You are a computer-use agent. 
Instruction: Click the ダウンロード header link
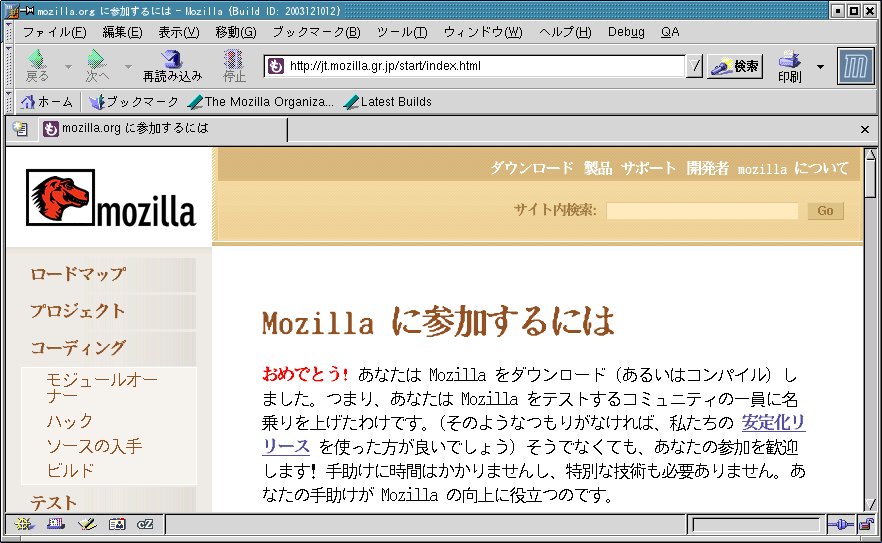point(532,168)
